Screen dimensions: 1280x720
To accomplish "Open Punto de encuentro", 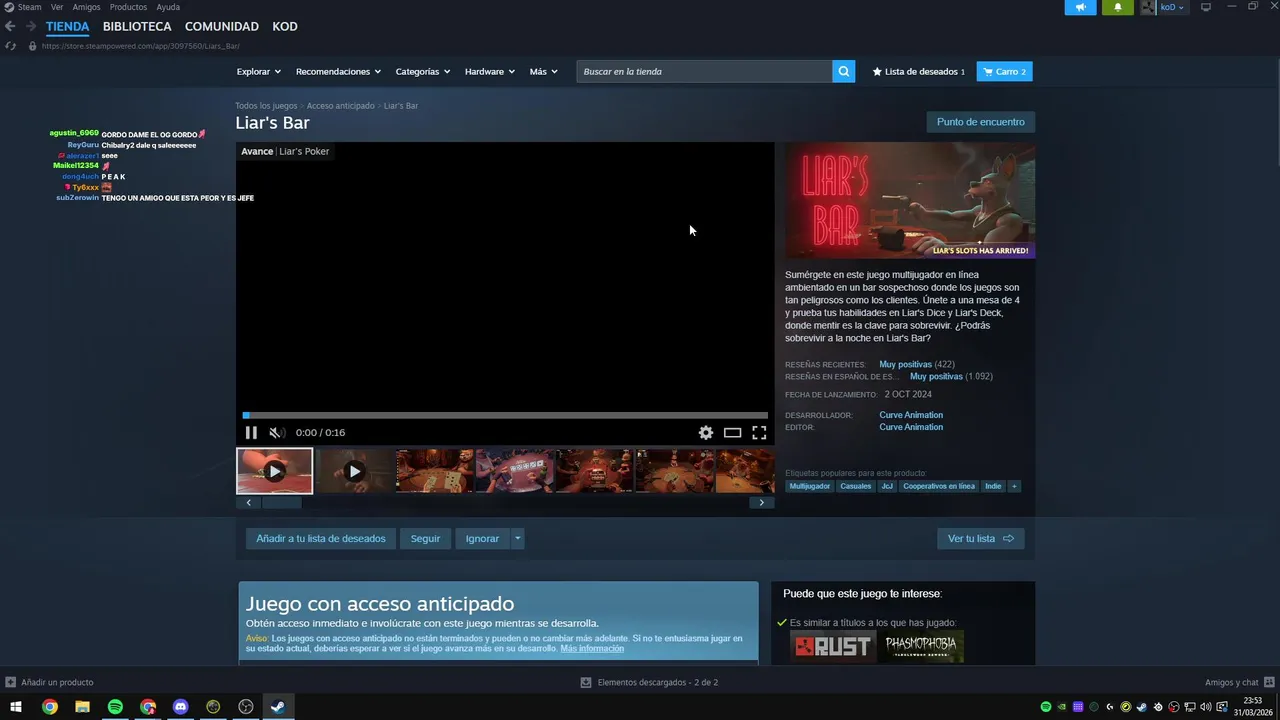I will click(x=980, y=122).
